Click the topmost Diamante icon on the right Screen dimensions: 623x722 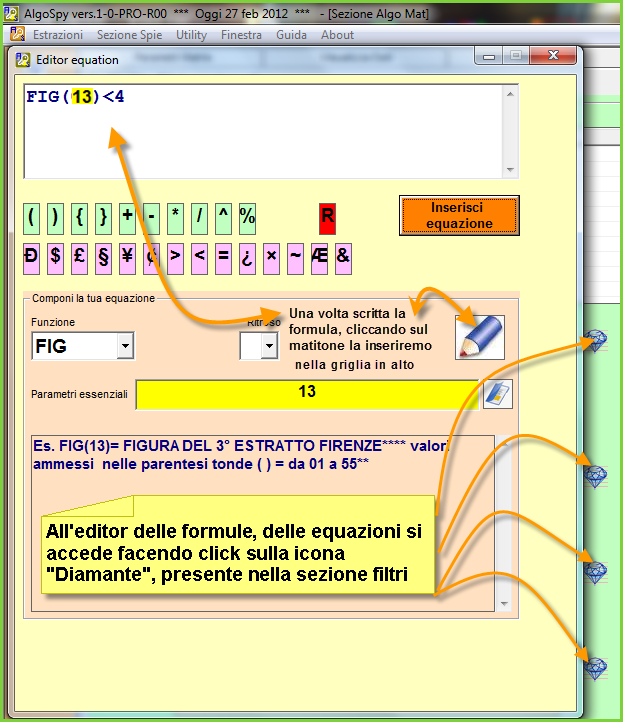[x=596, y=342]
